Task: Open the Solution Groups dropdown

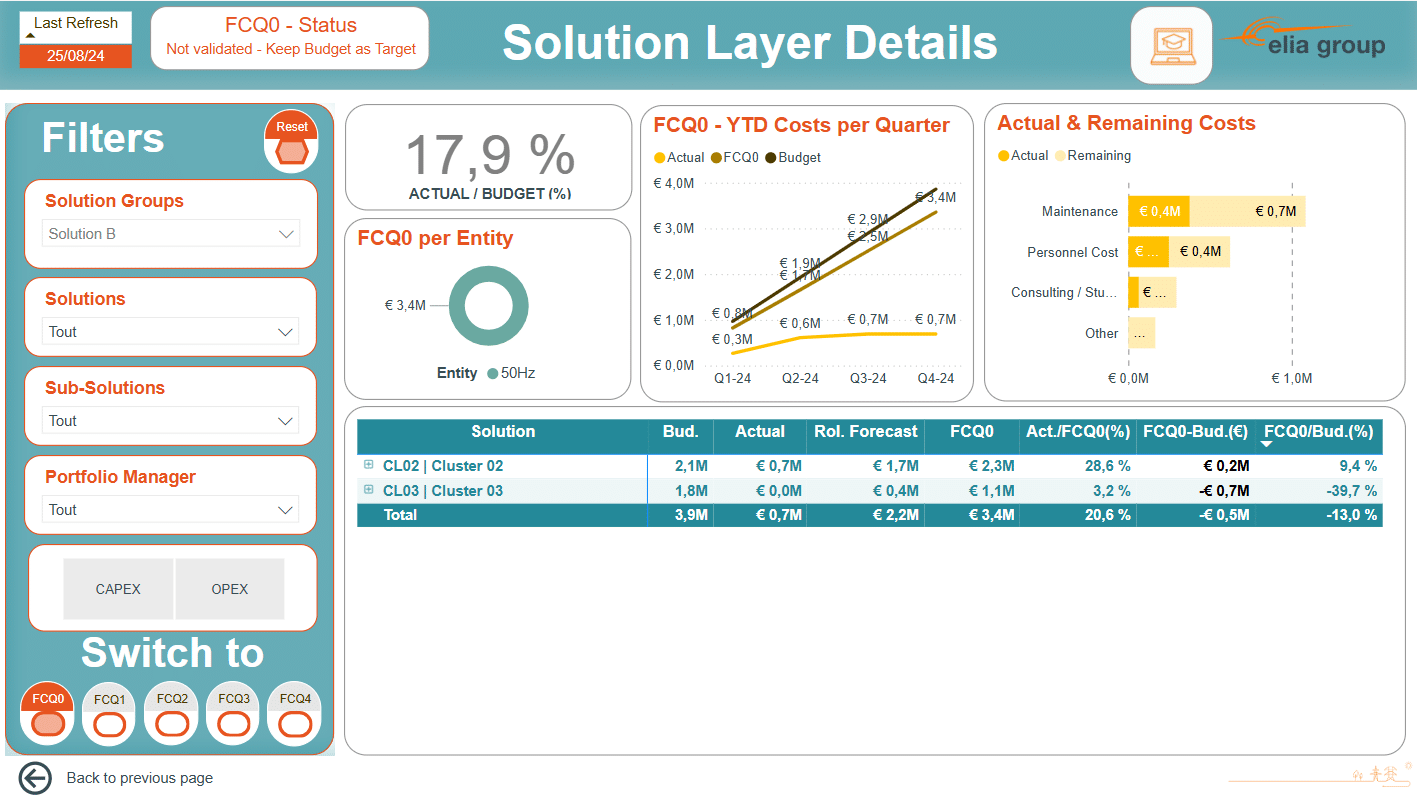Action: point(171,234)
